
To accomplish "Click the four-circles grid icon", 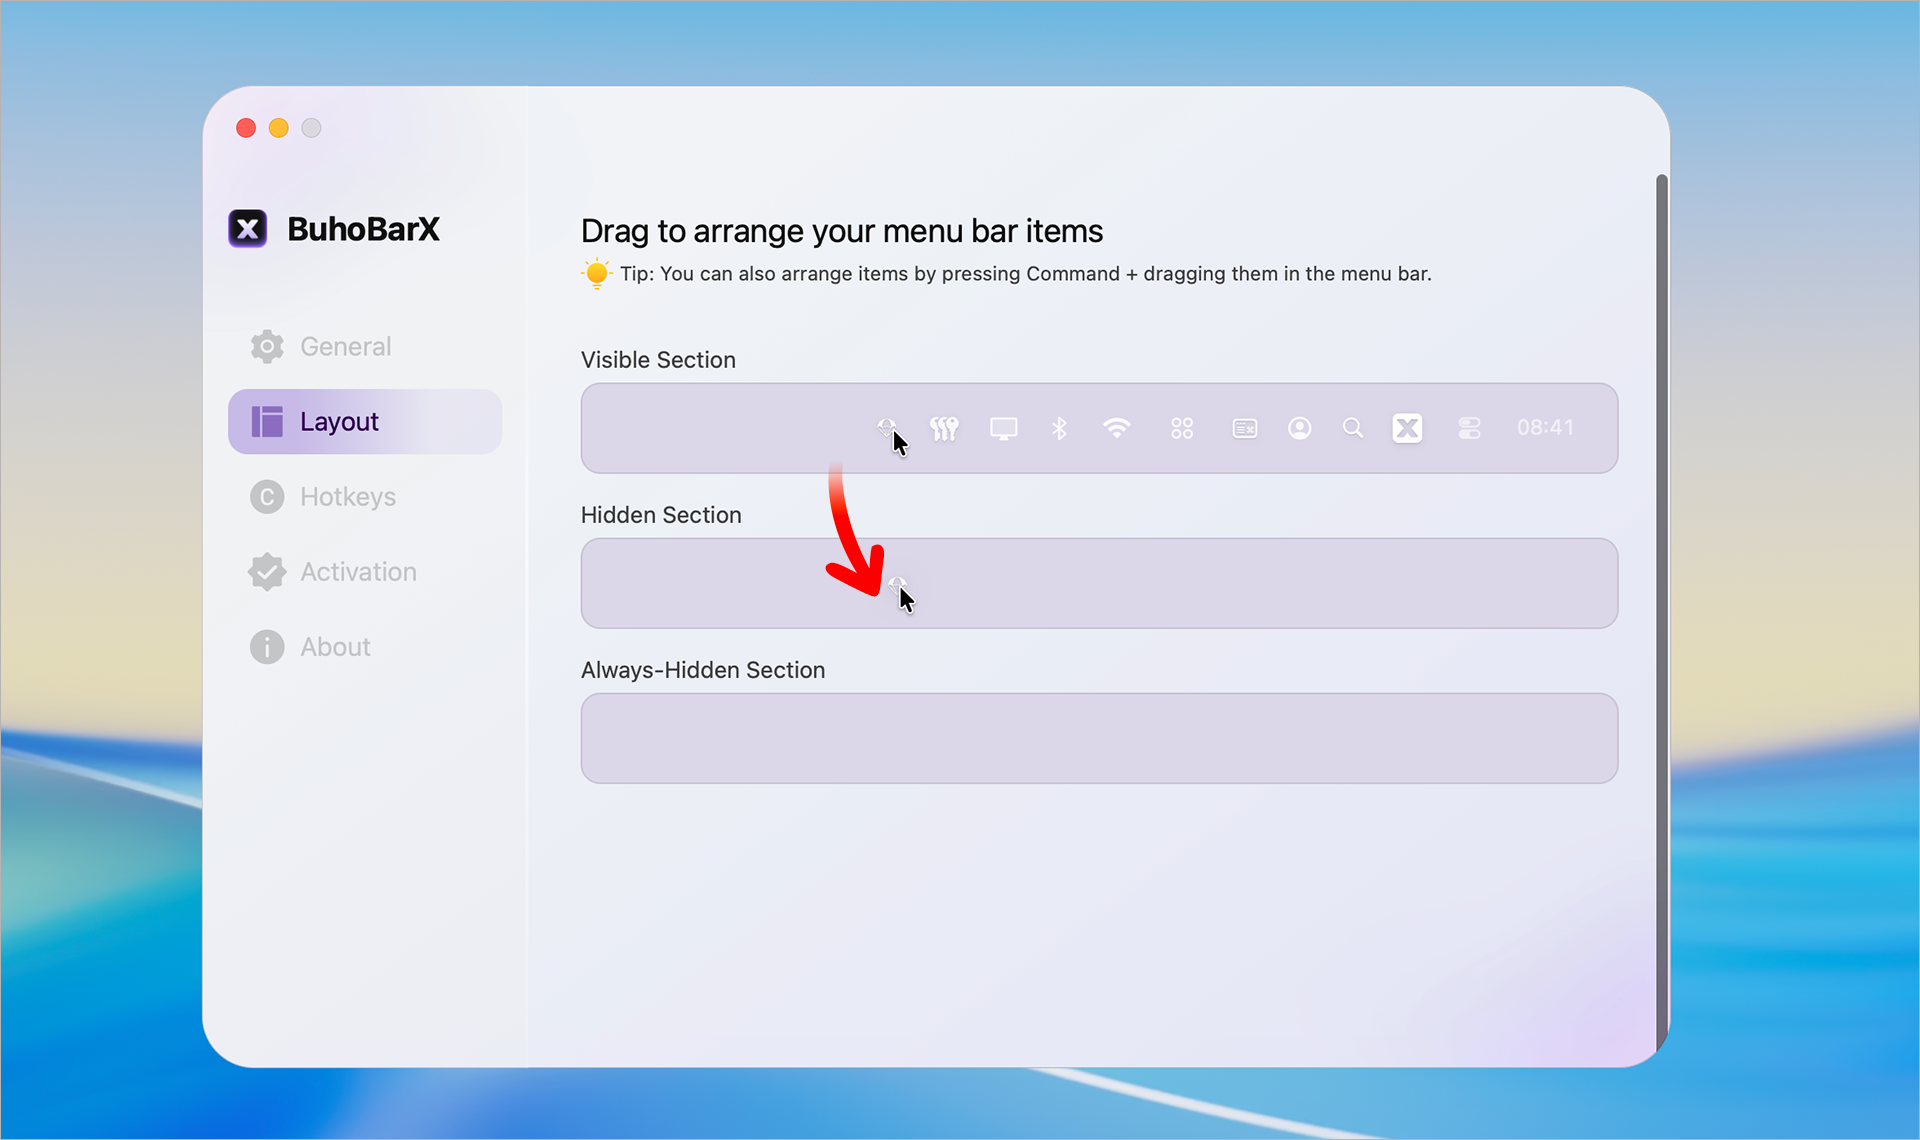I will (1182, 429).
